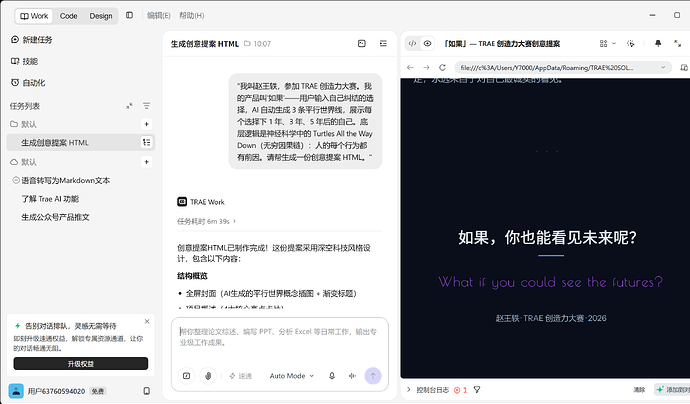Select the 生成创意提案 HTML task row
Viewport: 690px width, 404px height.
point(81,143)
